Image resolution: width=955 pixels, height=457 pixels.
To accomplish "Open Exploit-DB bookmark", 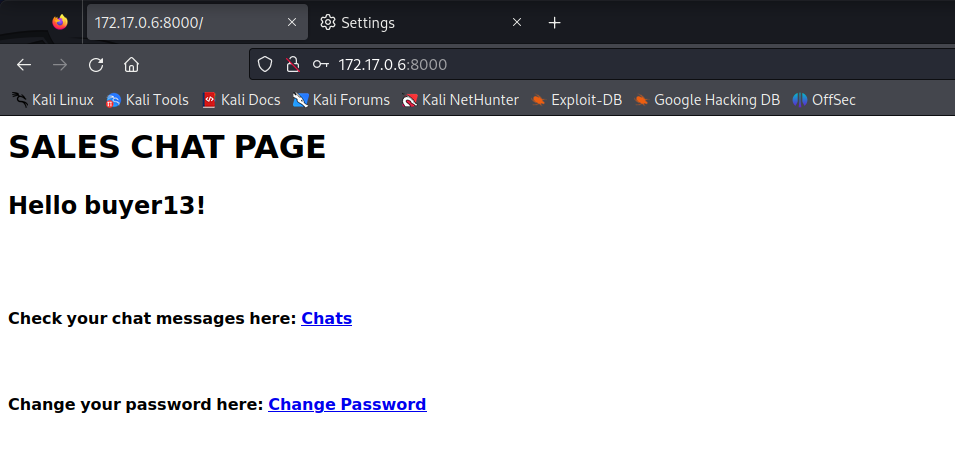I will click(x=576, y=100).
